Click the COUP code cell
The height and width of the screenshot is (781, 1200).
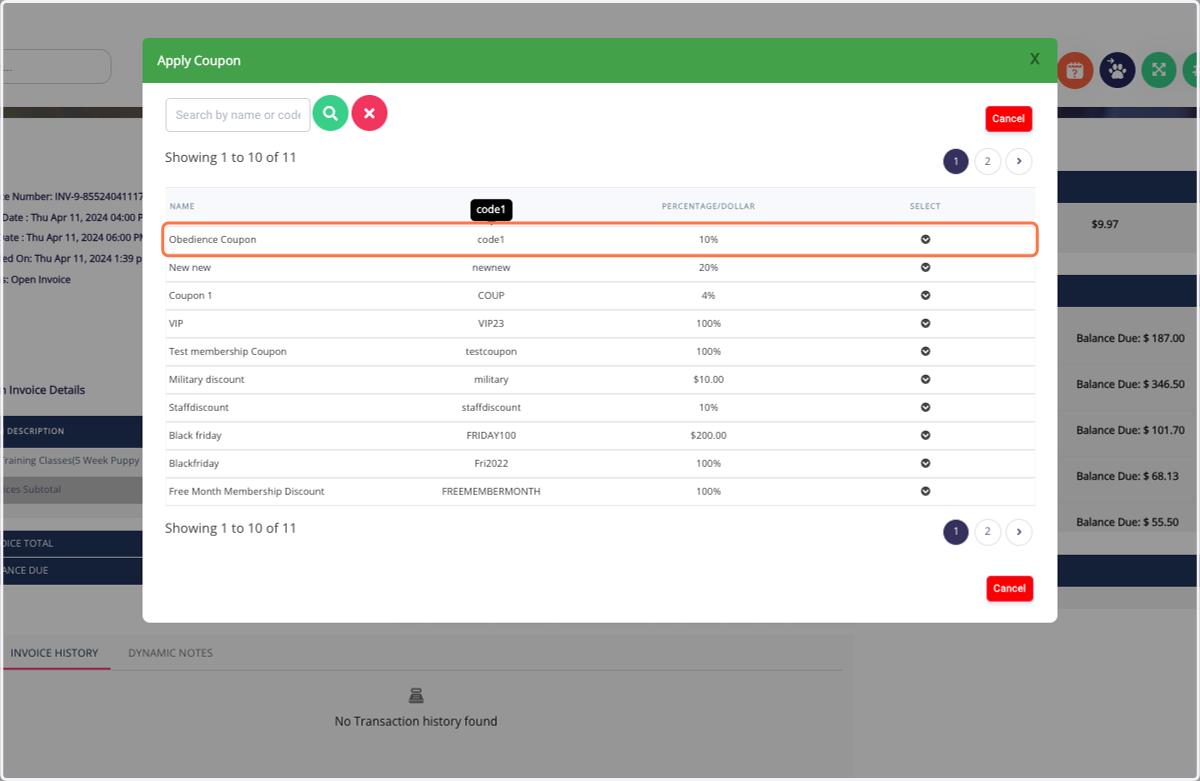[x=491, y=296]
